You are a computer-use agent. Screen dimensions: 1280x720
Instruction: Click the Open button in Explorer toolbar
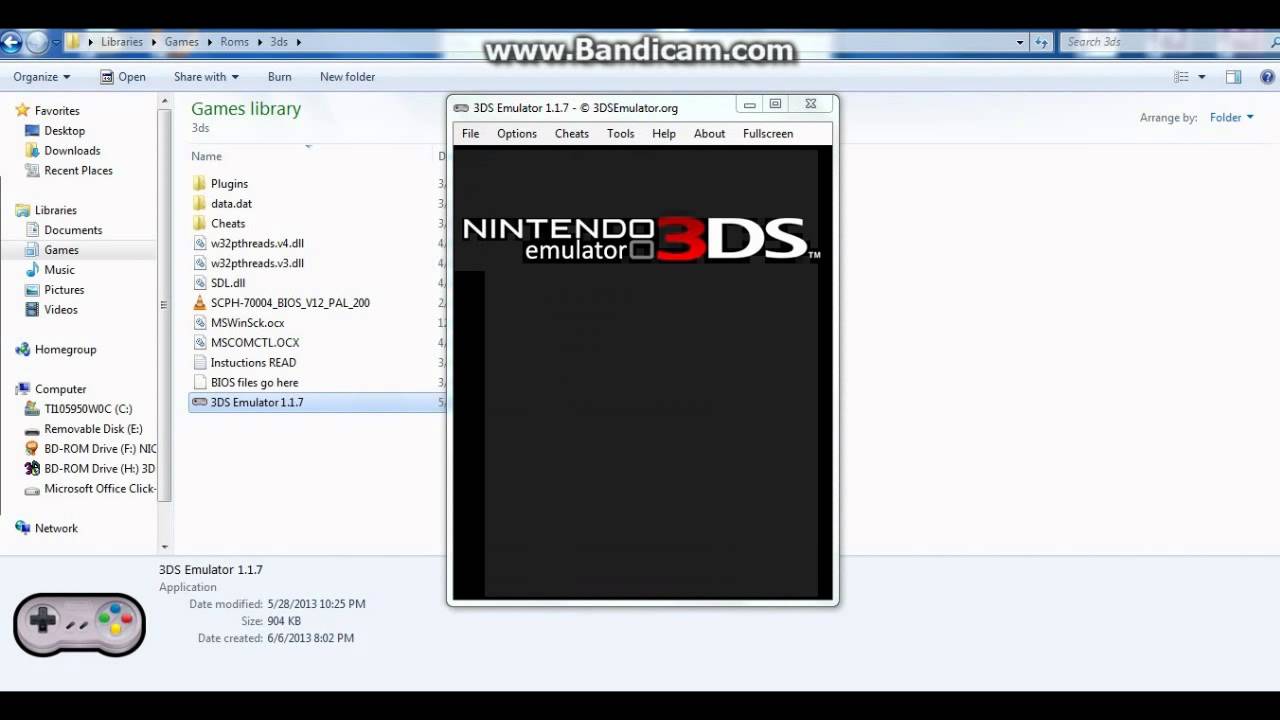[x=123, y=77]
